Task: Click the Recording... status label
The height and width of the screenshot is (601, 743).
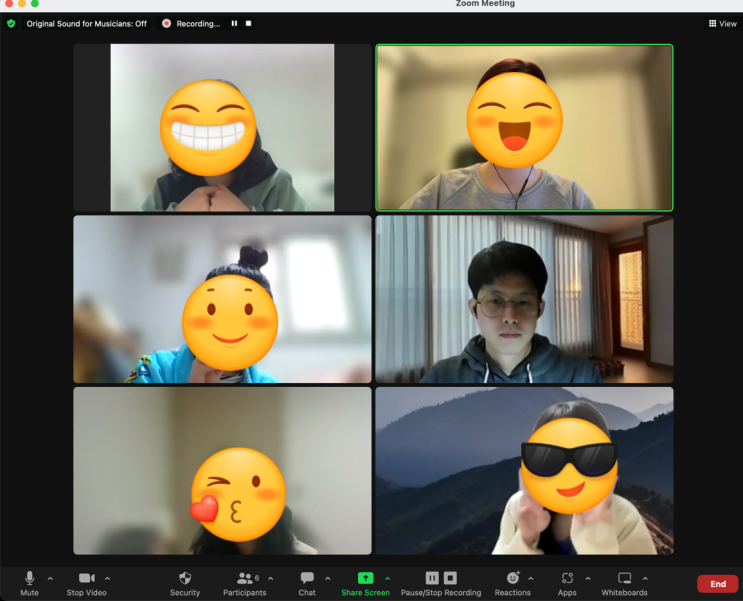Action: click(198, 24)
